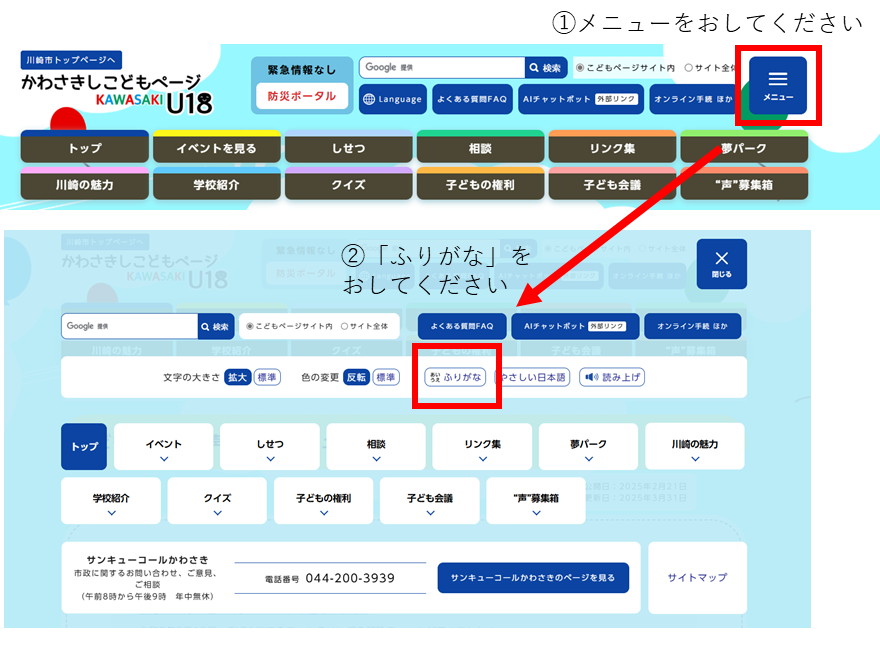
Task: Expand the 相談 menu in panel
Action: pyautogui.click(x=376, y=447)
